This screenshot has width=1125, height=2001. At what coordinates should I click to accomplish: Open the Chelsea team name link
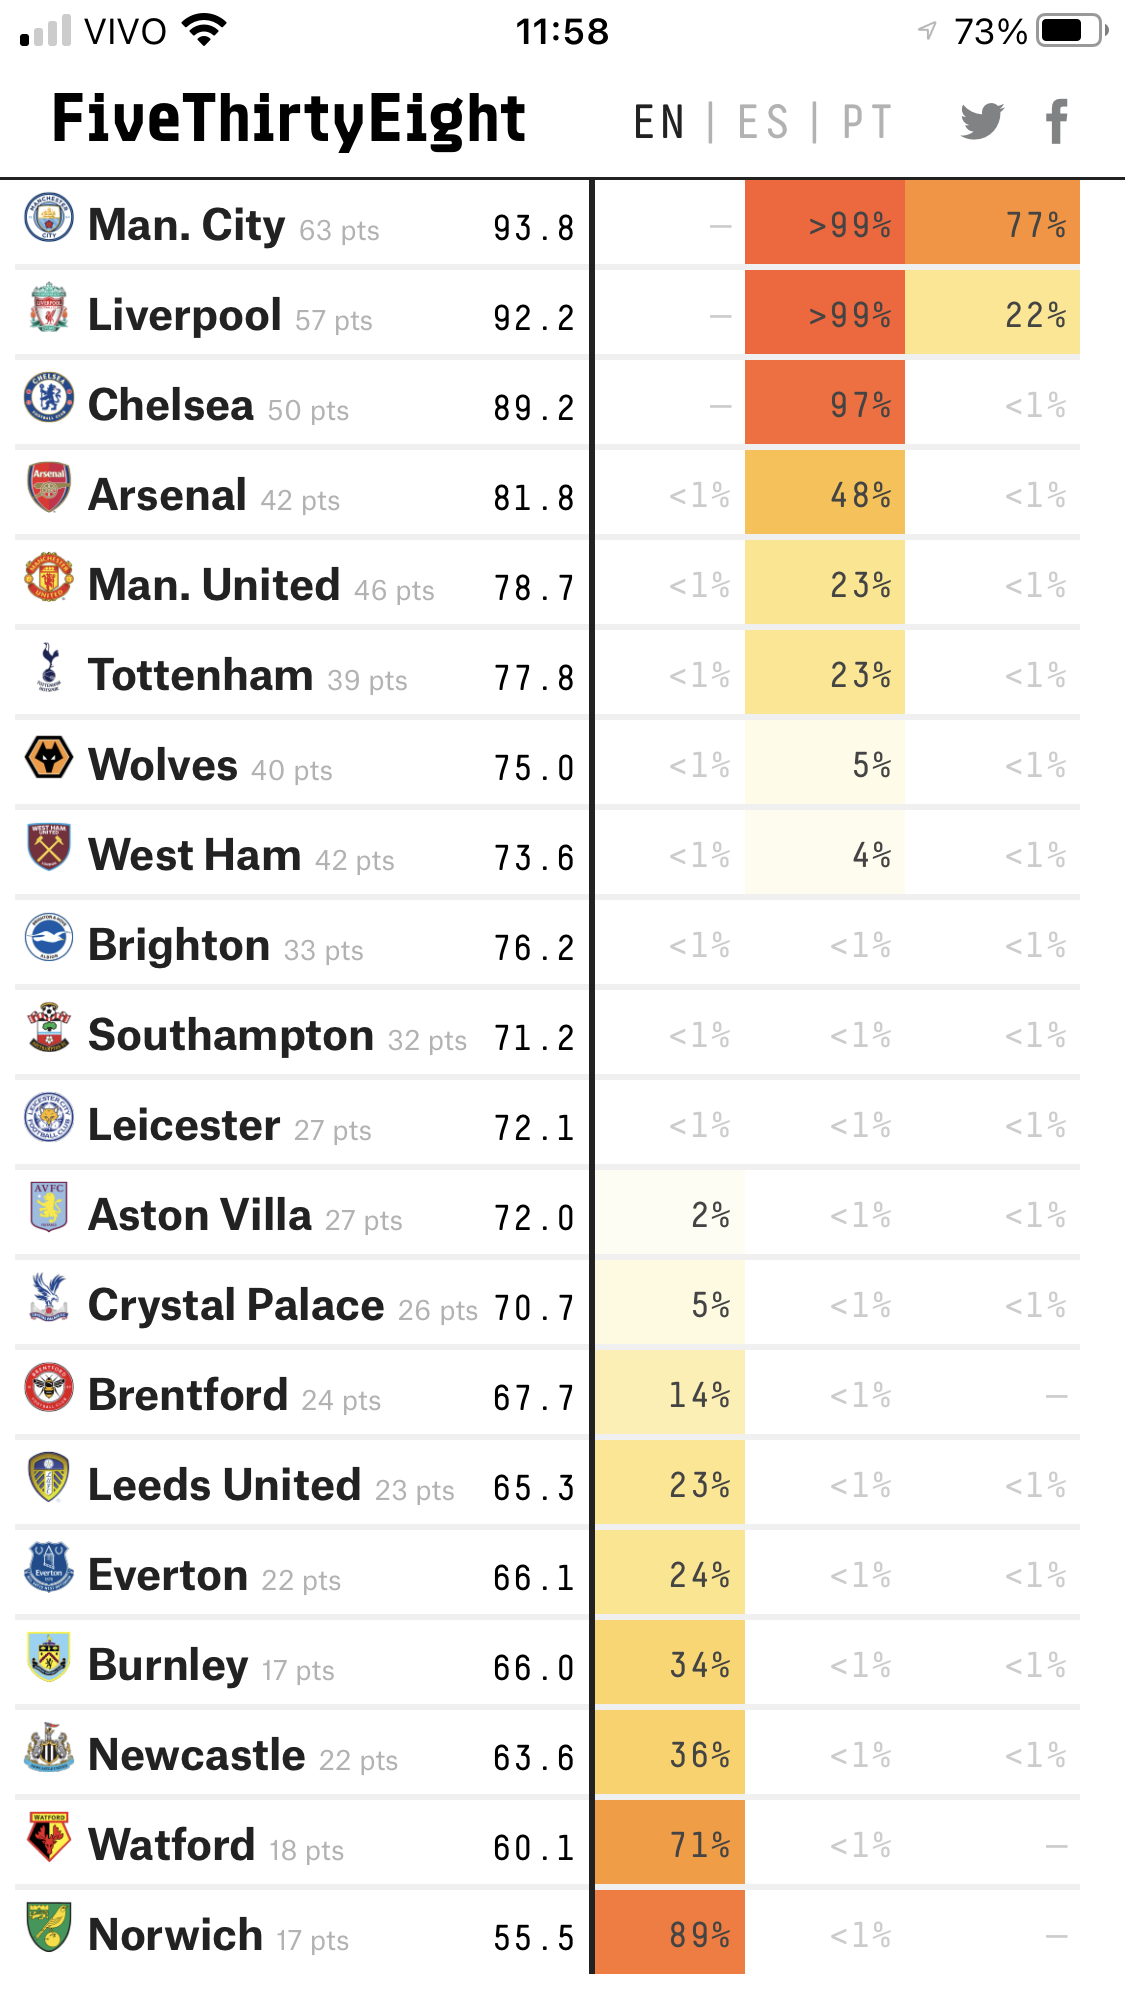click(171, 405)
